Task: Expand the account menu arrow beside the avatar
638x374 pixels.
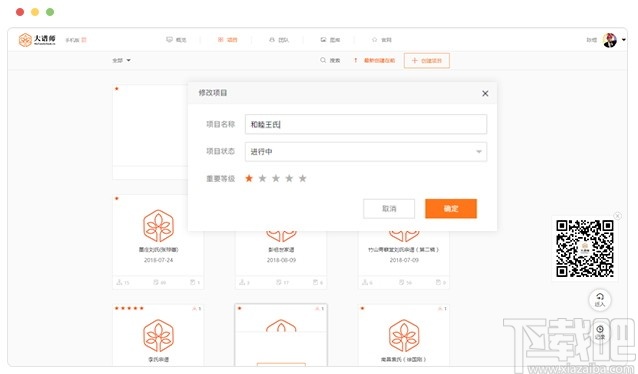Action: 624,40
